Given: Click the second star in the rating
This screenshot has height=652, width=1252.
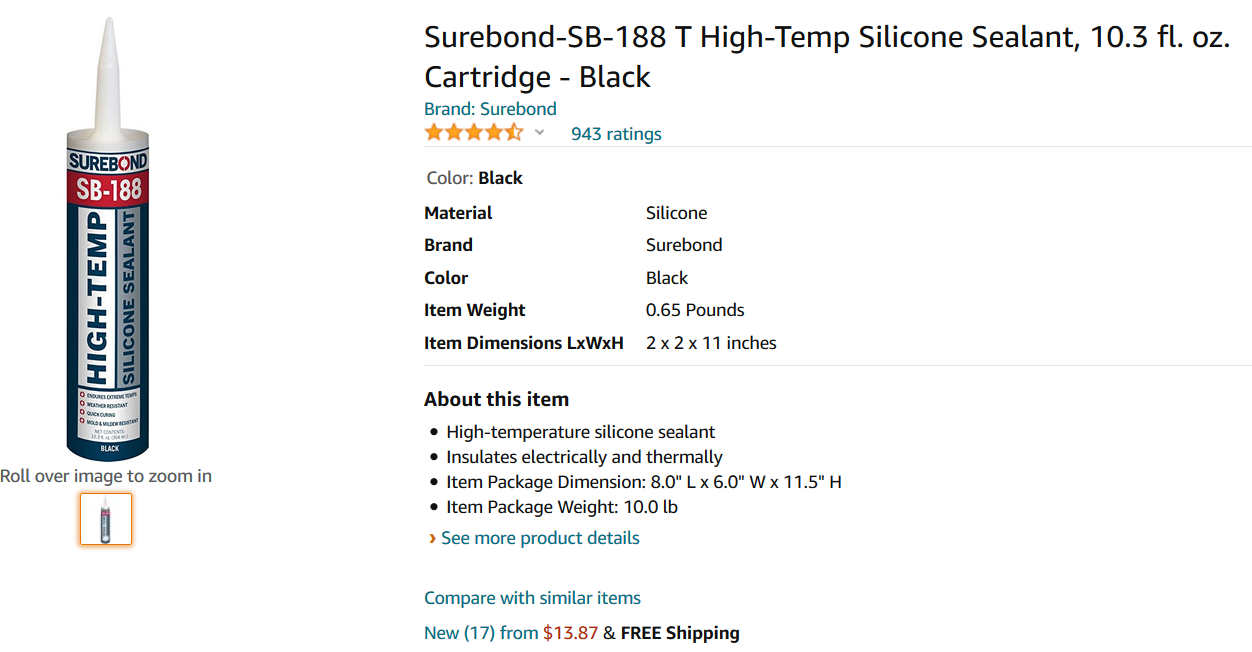Looking at the screenshot, I should click(x=453, y=132).
